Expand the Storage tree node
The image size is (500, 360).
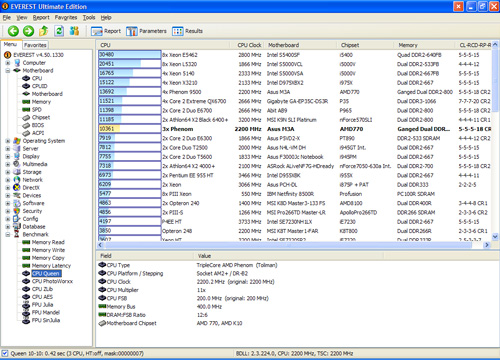click(x=8, y=172)
